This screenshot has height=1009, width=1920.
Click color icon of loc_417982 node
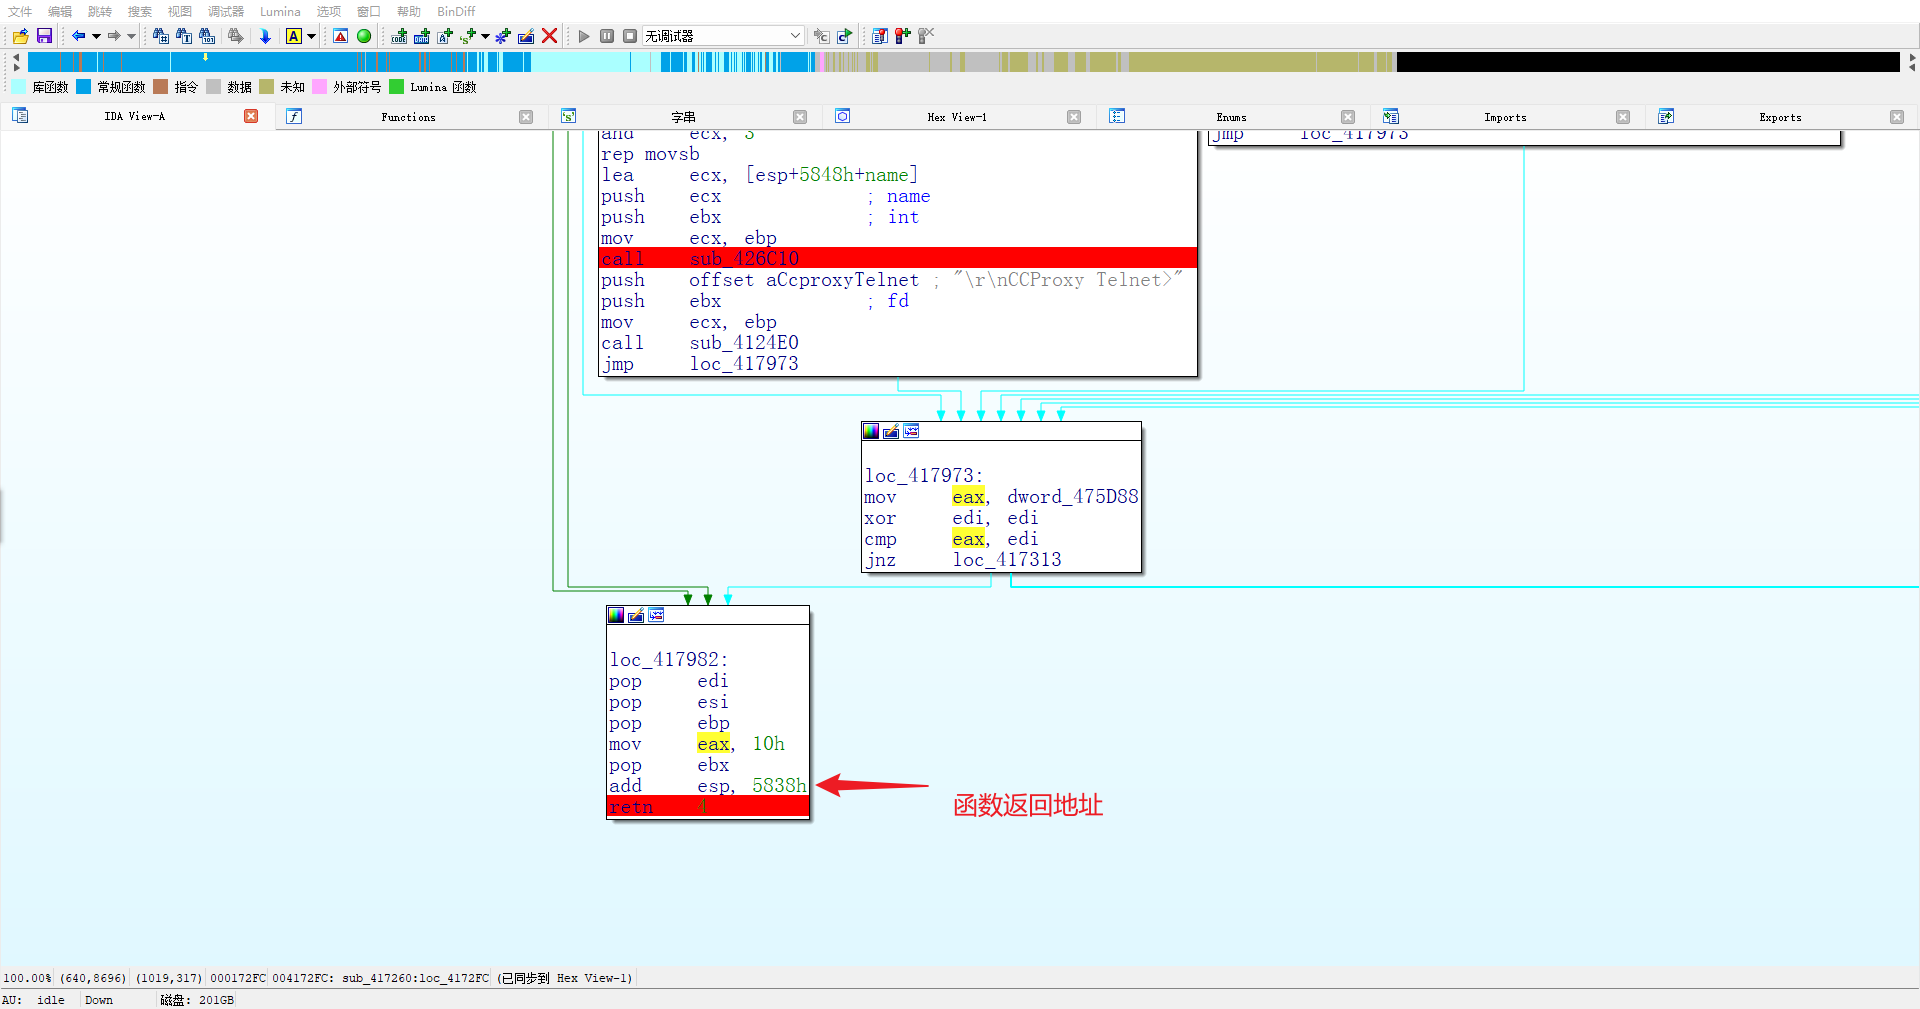pos(616,615)
